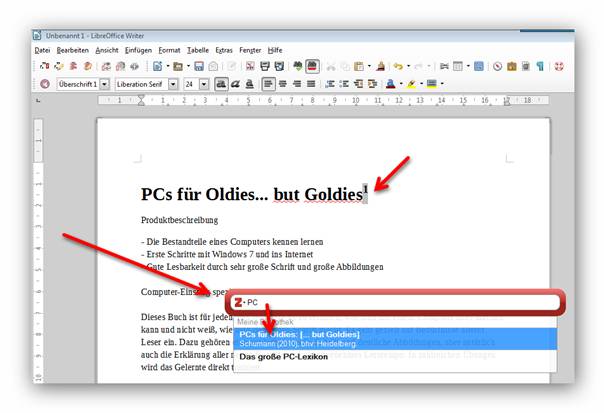Open Zotero Document Preferences icon
Screen dimensions: 604x413
point(121,66)
